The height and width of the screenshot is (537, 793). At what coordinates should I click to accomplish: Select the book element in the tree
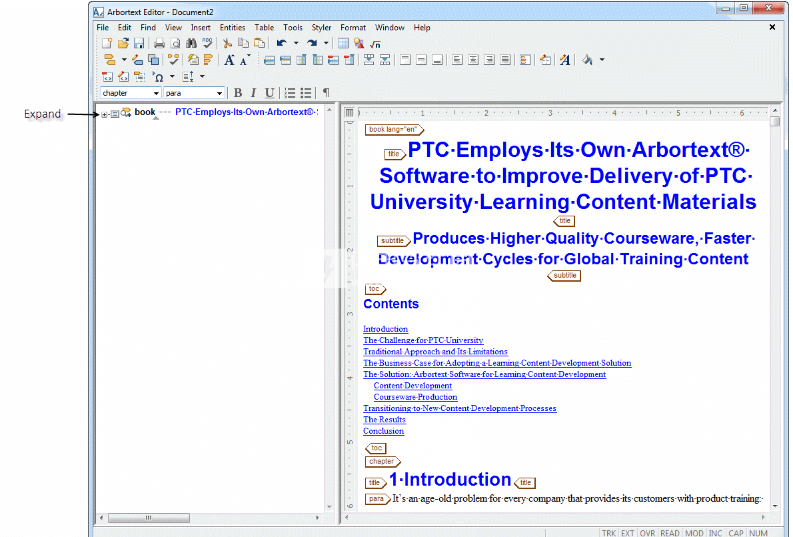coord(145,112)
